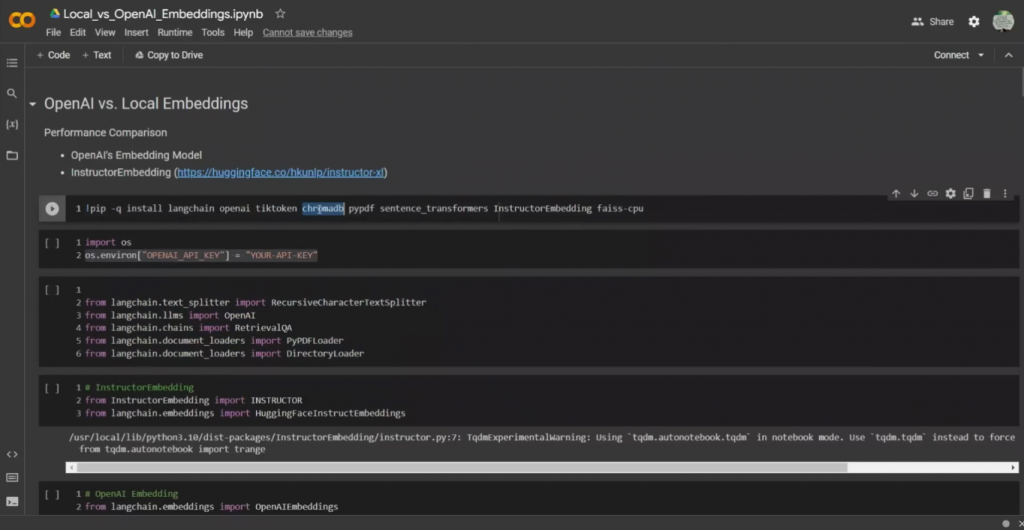Open the Insert menu
The height and width of the screenshot is (530, 1024).
point(136,33)
